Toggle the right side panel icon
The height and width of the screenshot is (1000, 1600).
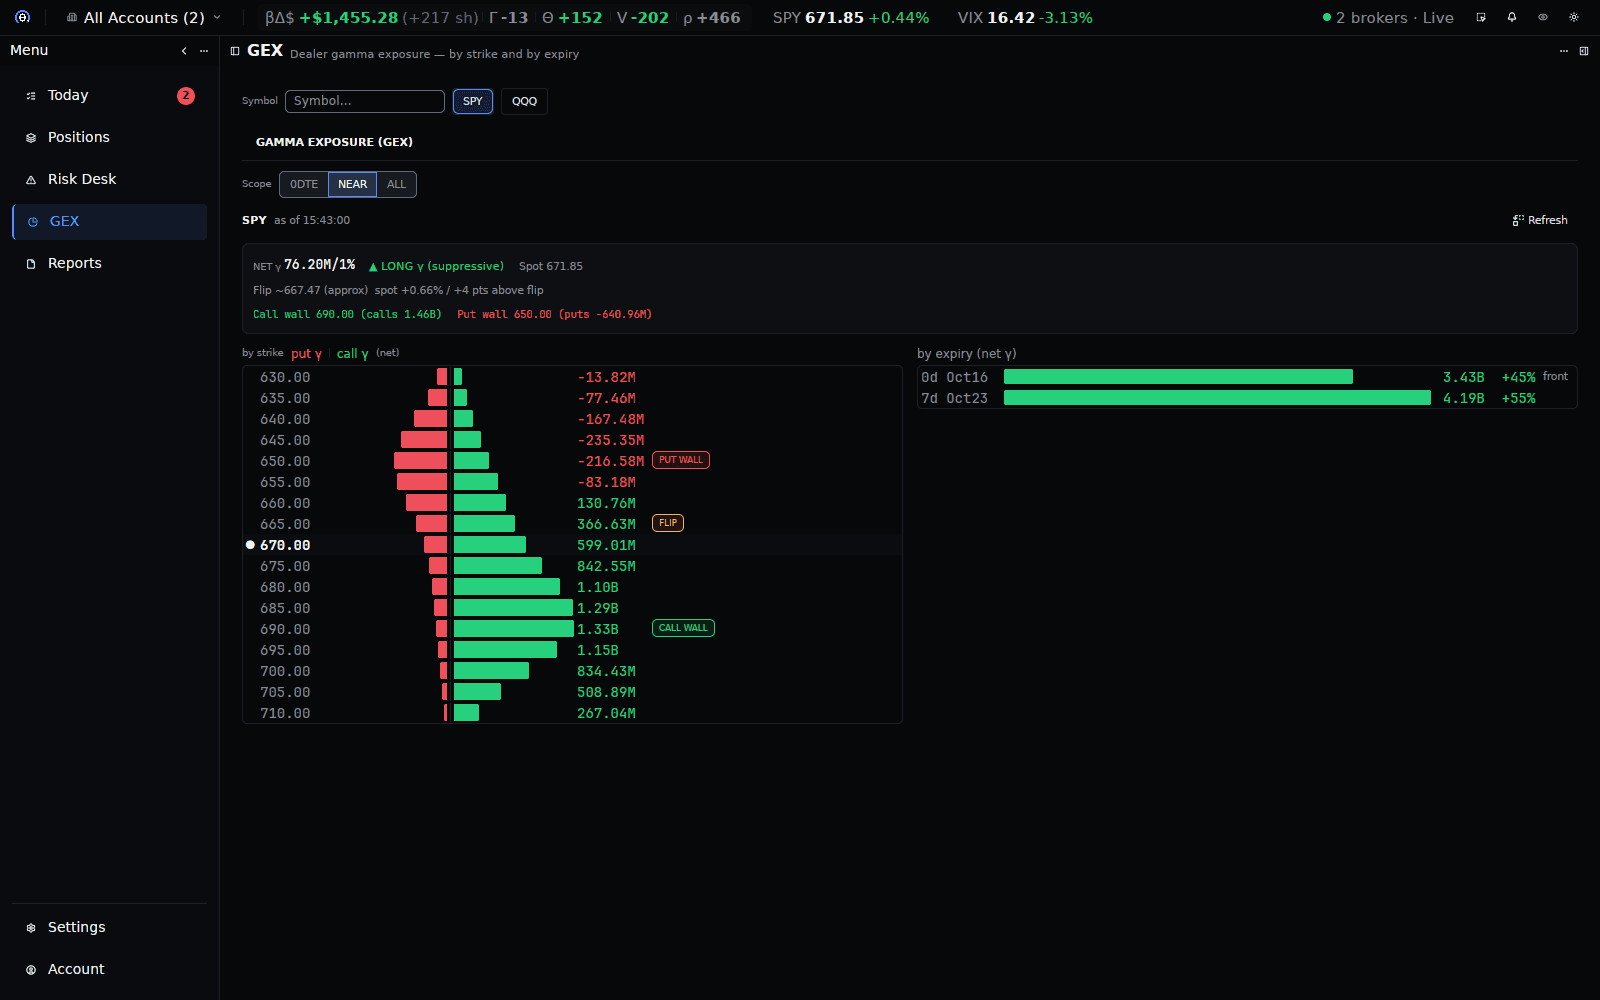[1584, 51]
